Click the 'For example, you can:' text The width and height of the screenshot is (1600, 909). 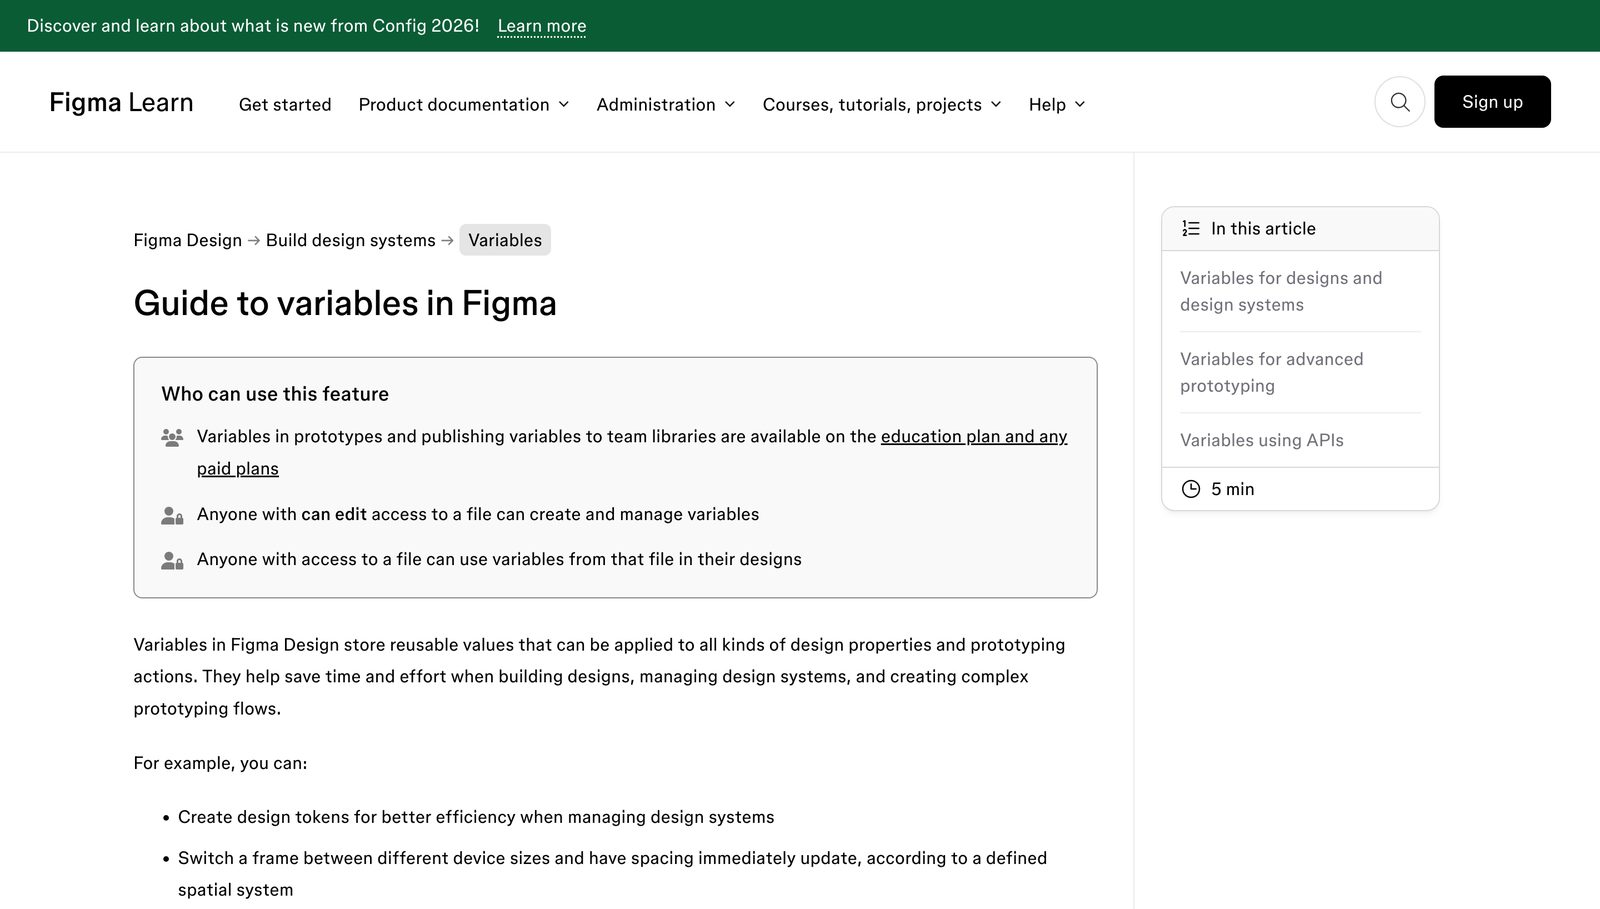tap(220, 763)
